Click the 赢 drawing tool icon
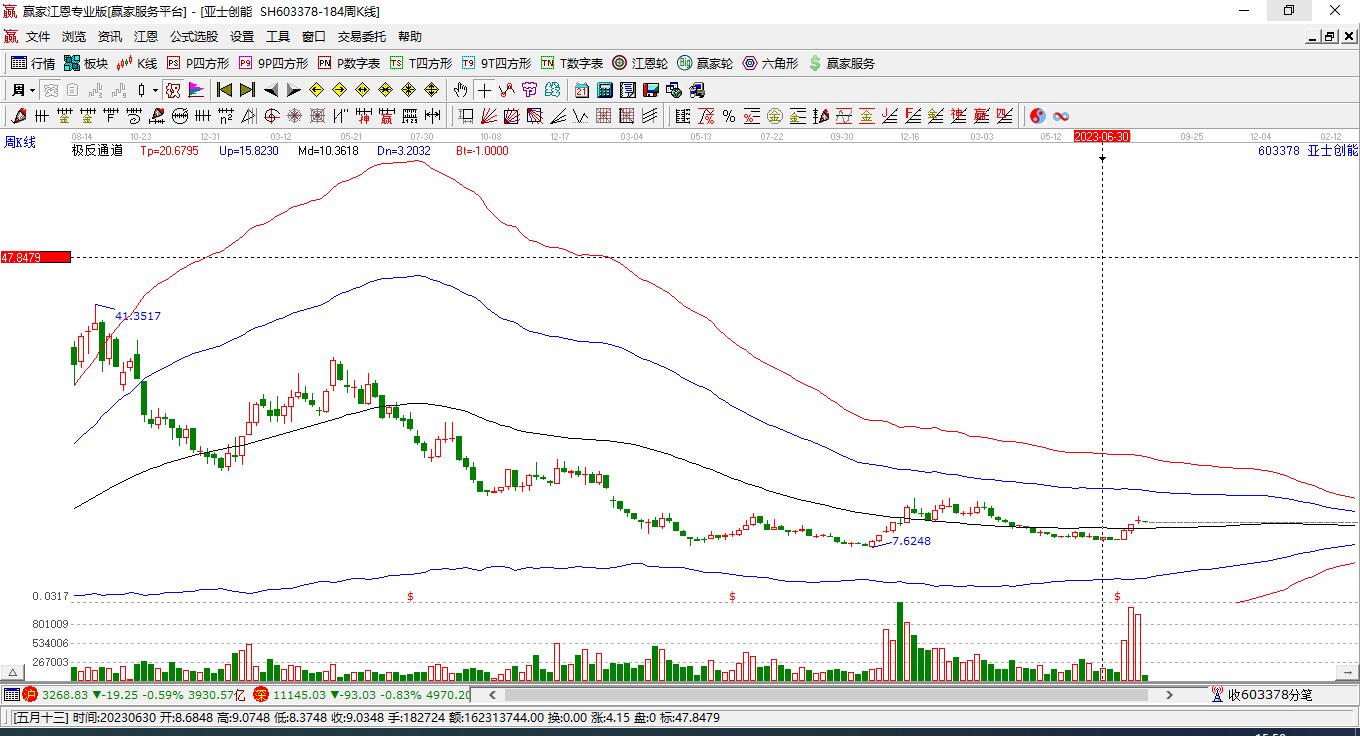Image resolution: width=1360 pixels, height=736 pixels. click(x=385, y=116)
